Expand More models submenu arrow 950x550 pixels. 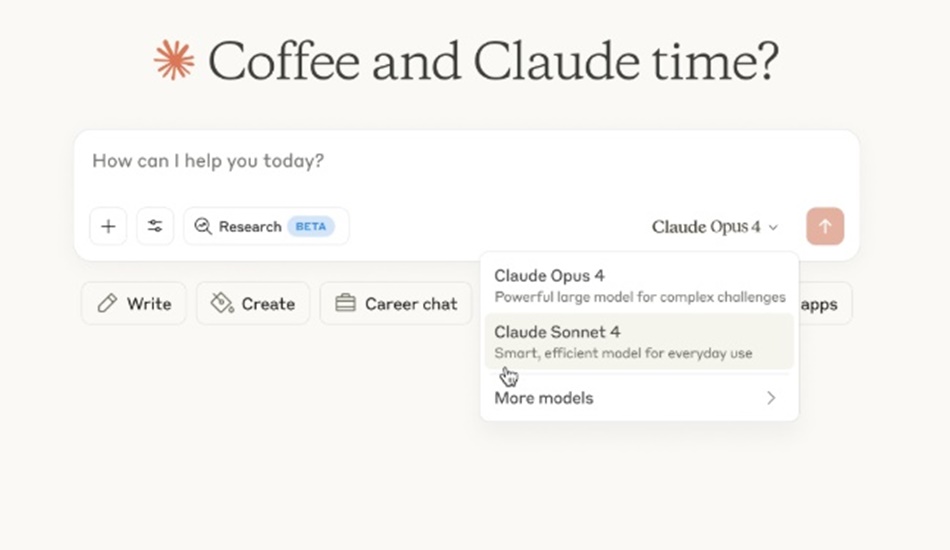click(771, 398)
